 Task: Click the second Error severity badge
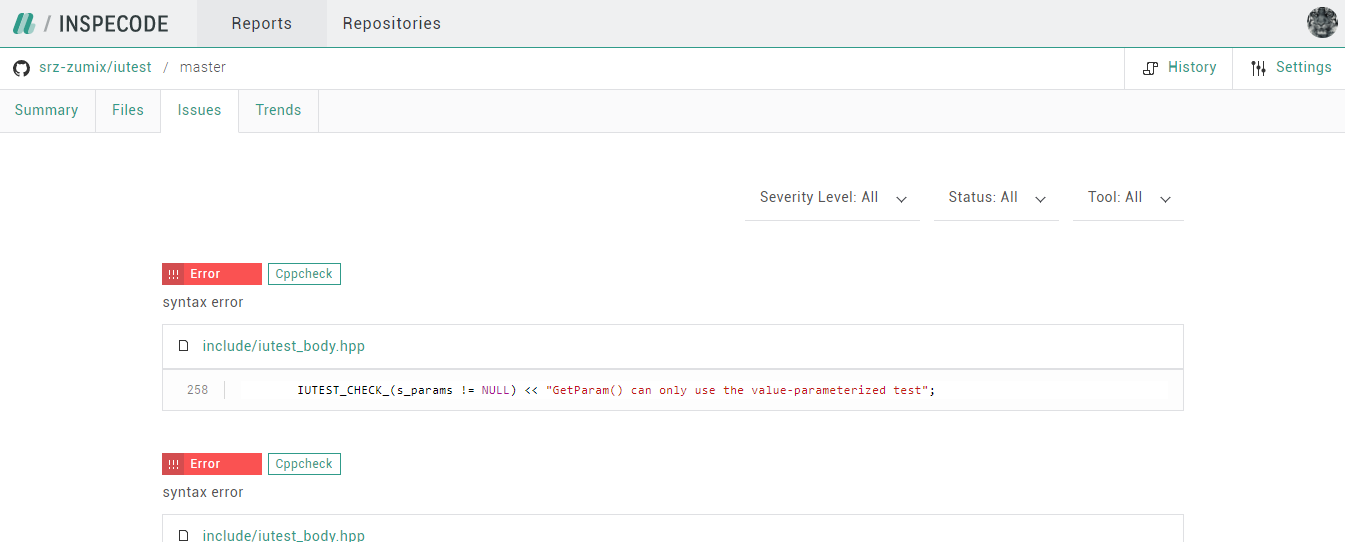click(x=212, y=464)
